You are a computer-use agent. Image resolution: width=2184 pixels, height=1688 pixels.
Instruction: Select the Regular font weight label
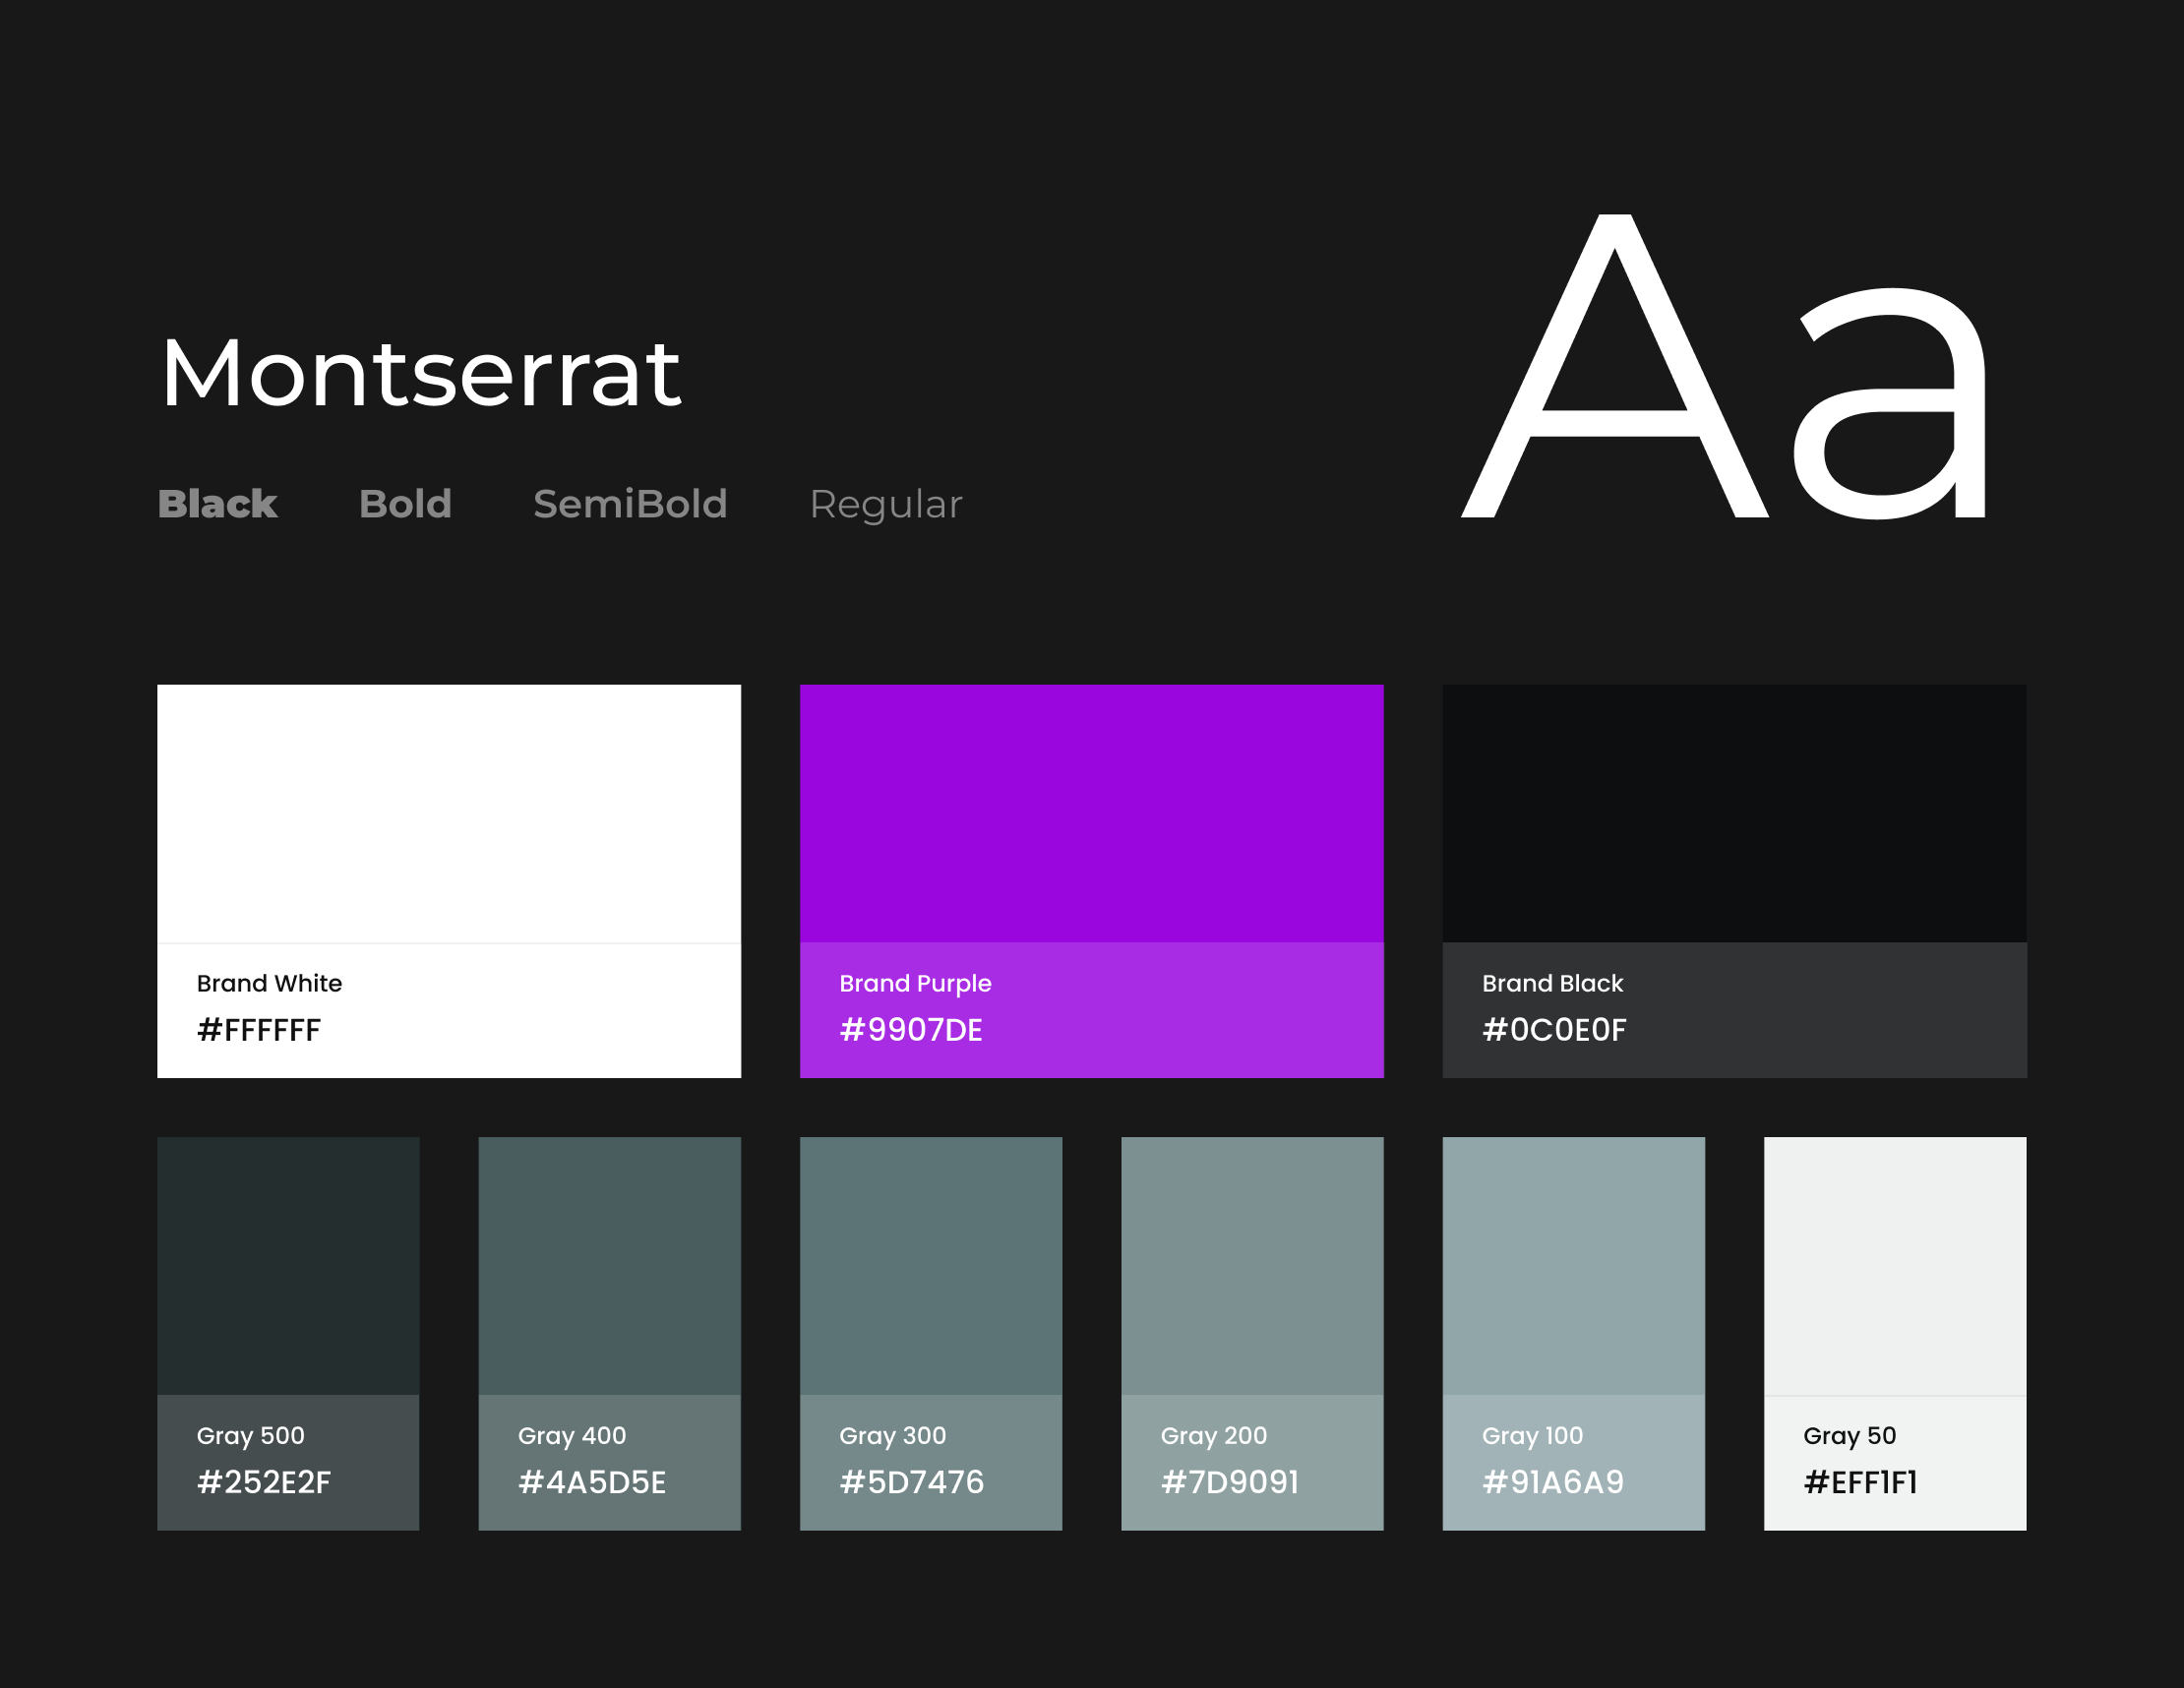885,504
